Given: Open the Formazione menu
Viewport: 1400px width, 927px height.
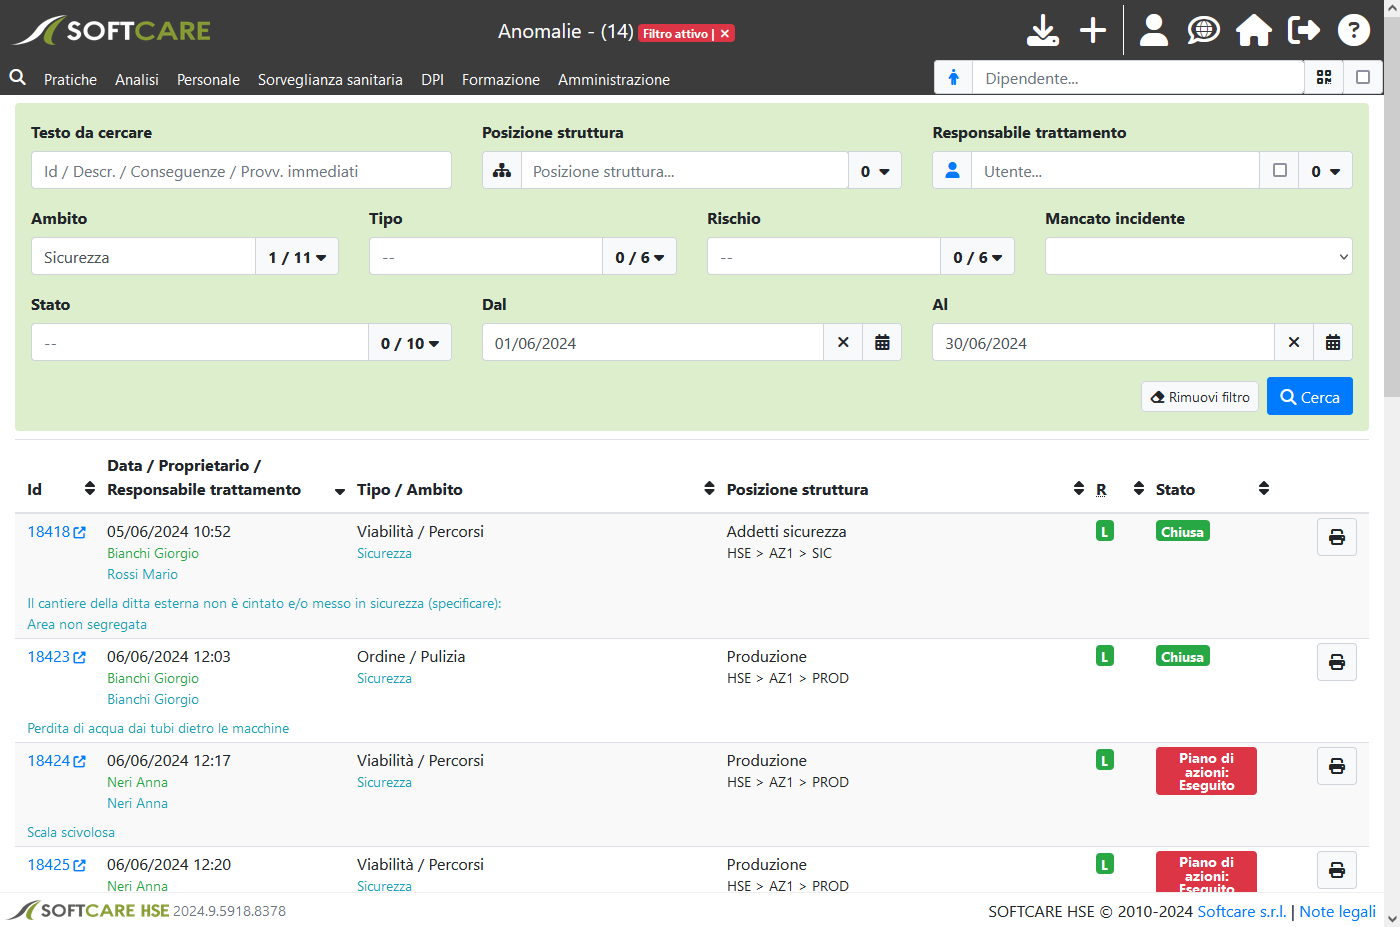Looking at the screenshot, I should [x=500, y=80].
